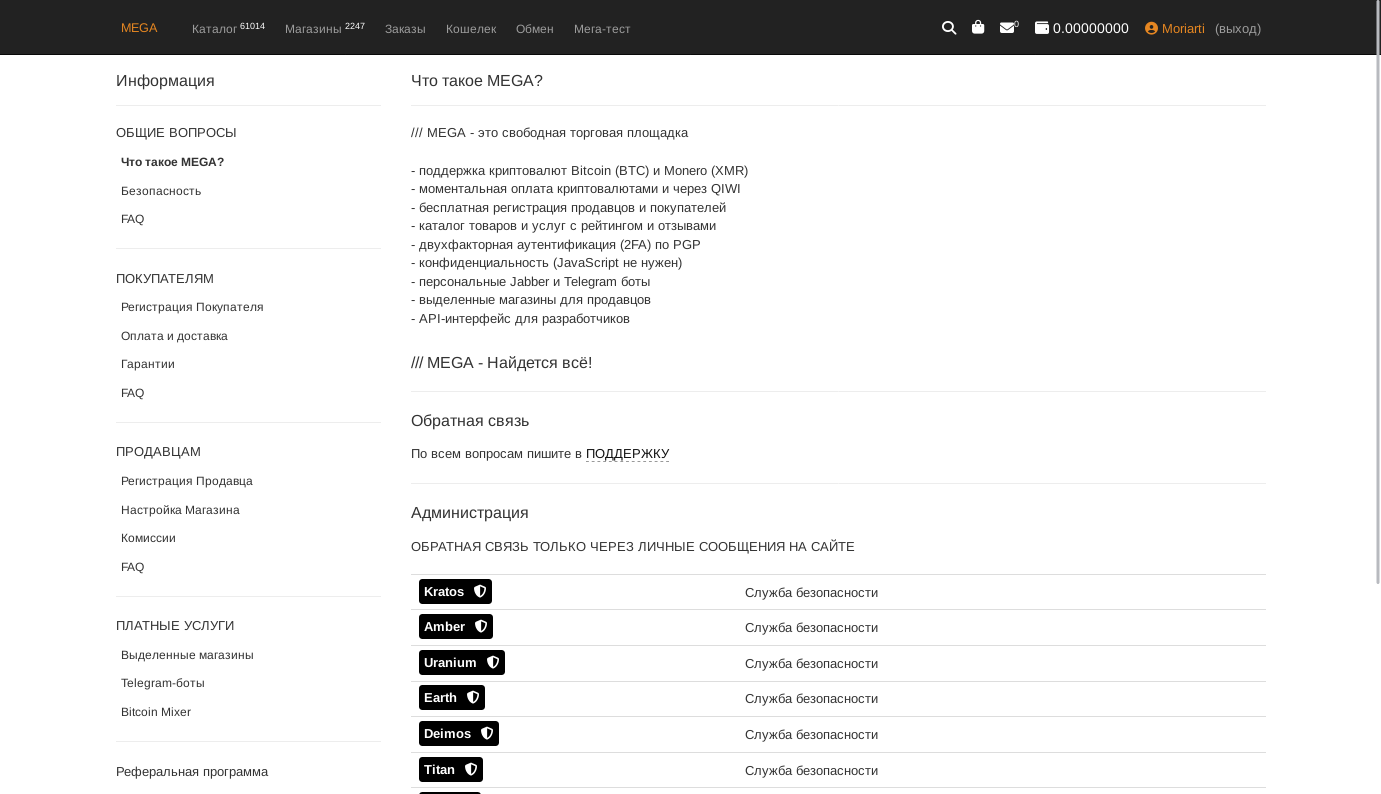
Task: Click the Обратная связь heading
Action: coord(470,421)
